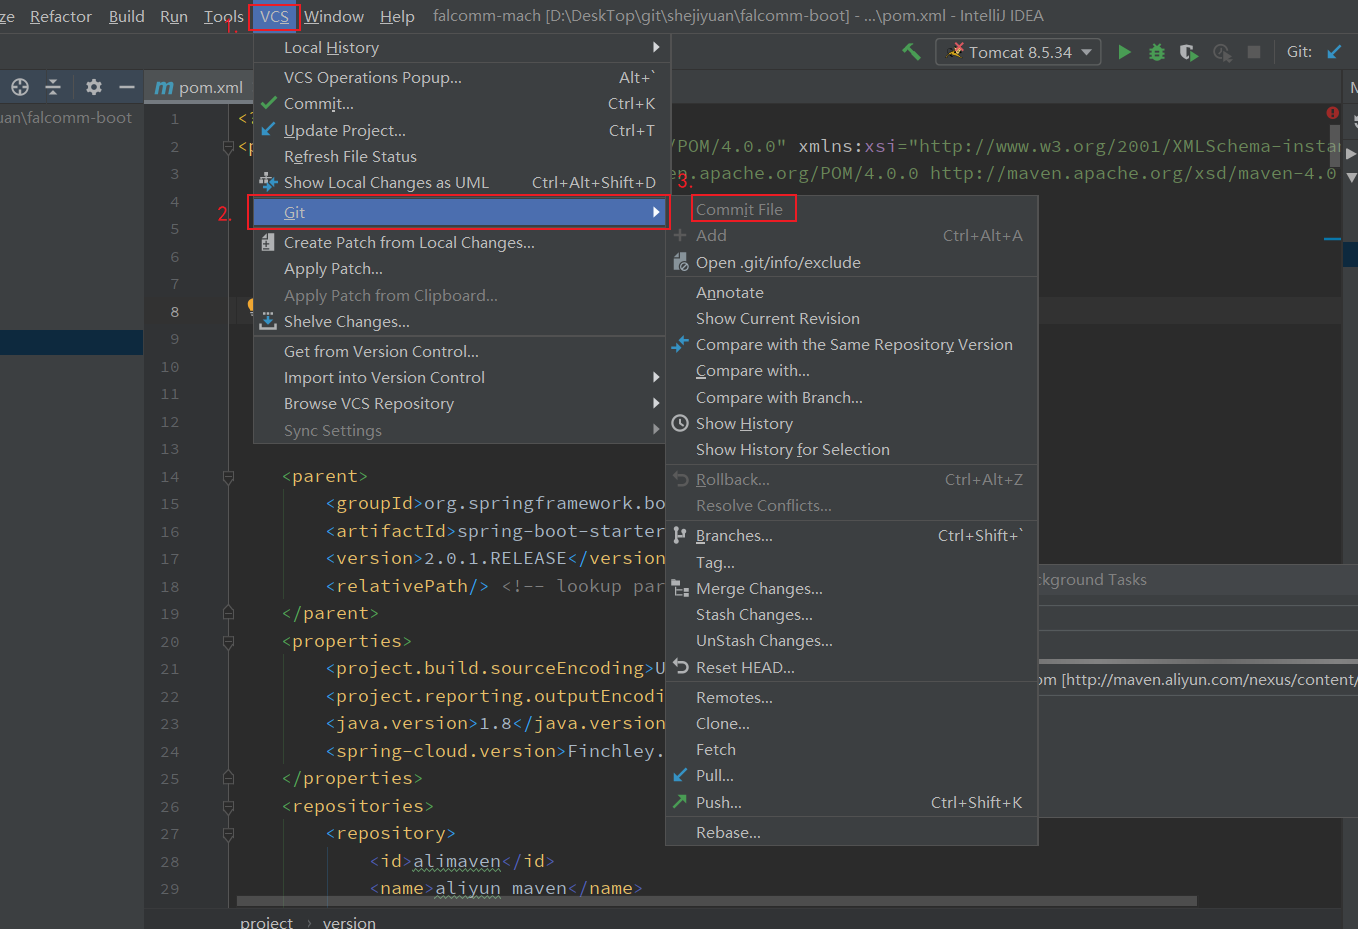Choose Merge Changes... entry
Image resolution: width=1358 pixels, height=929 pixels.
(852, 588)
